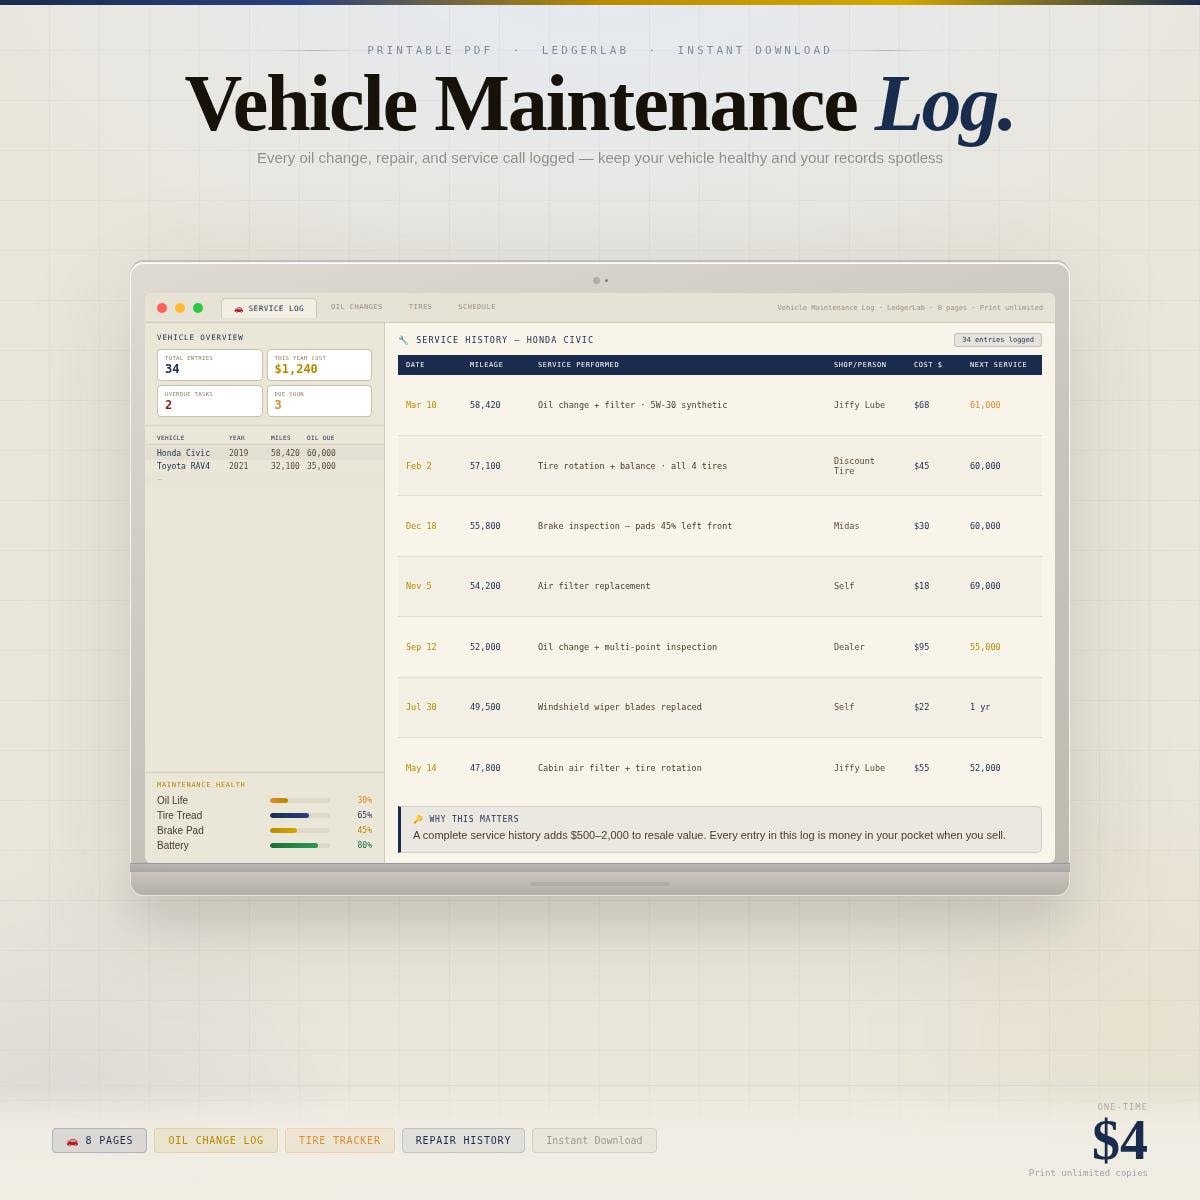This screenshot has width=1200, height=1200.
Task: Click the Cost $ column header
Action: pos(928,365)
